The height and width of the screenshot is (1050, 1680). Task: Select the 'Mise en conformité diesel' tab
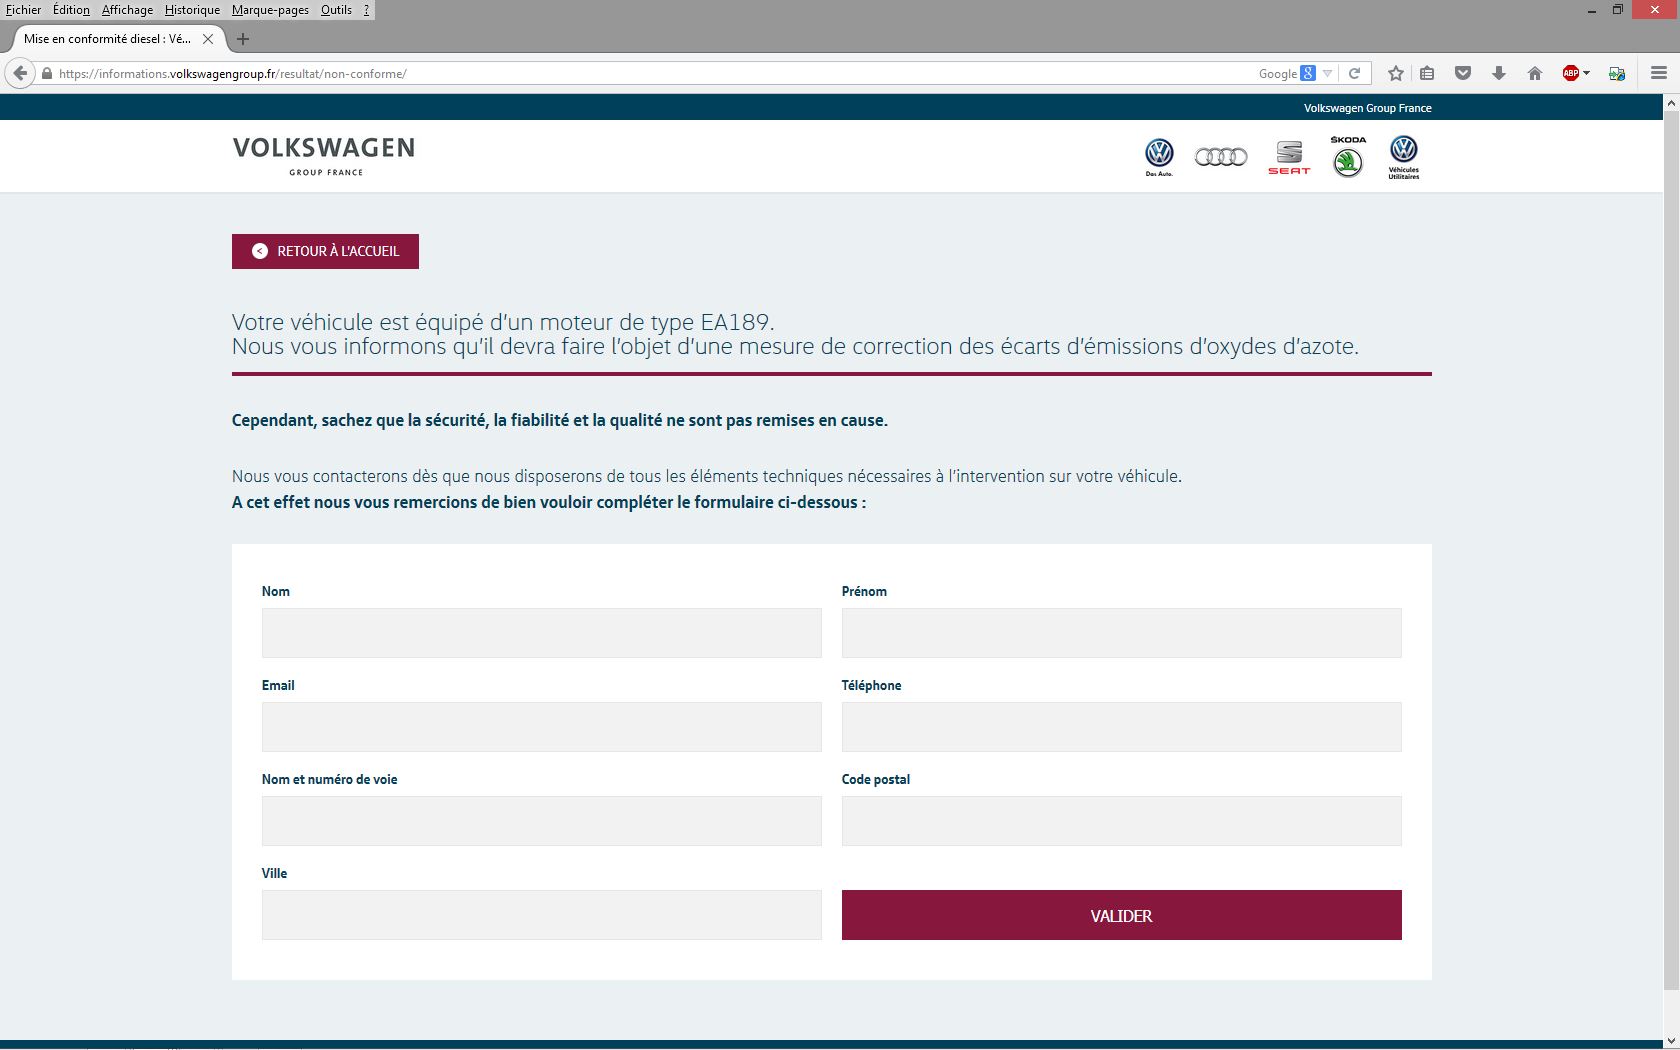pyautogui.click(x=107, y=39)
